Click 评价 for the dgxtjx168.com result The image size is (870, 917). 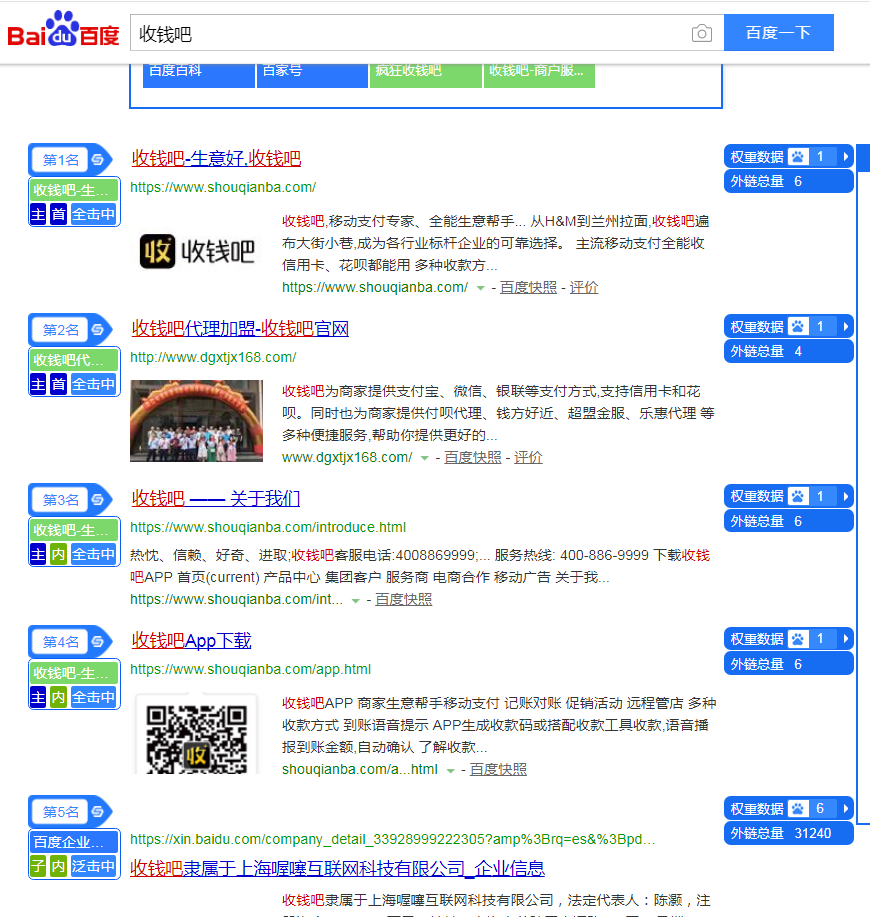[x=529, y=457]
